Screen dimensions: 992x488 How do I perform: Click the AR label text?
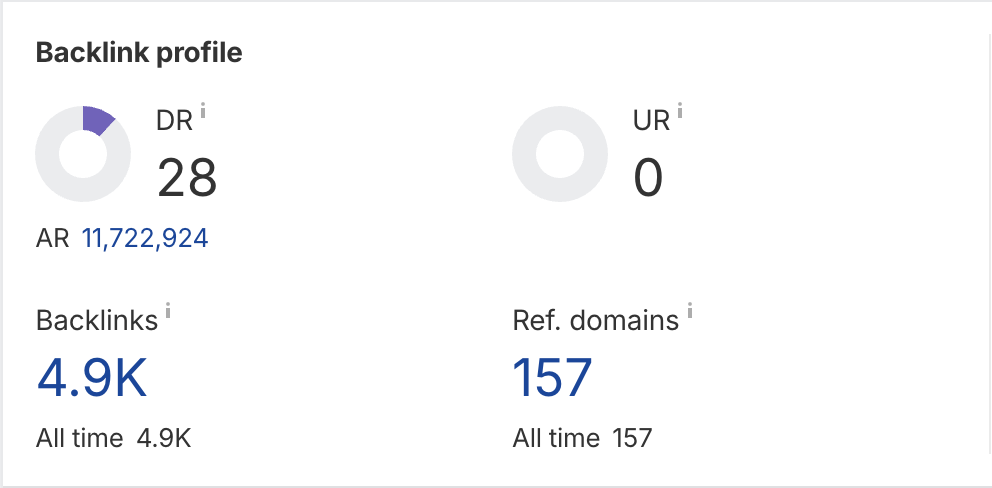tap(54, 238)
